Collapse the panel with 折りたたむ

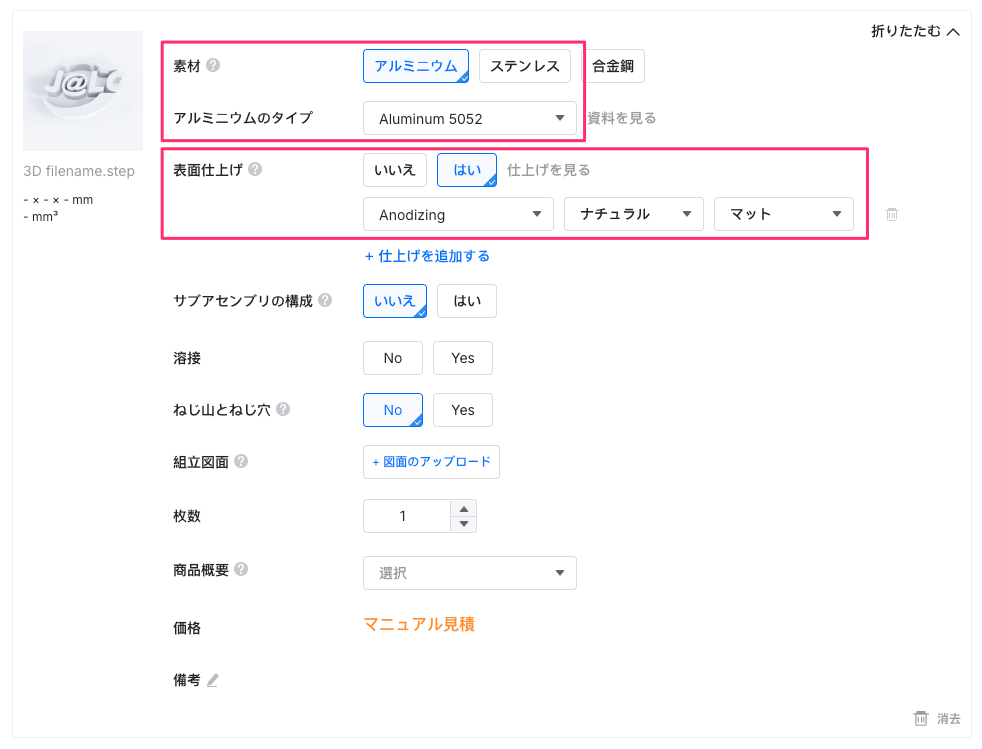pos(915,31)
